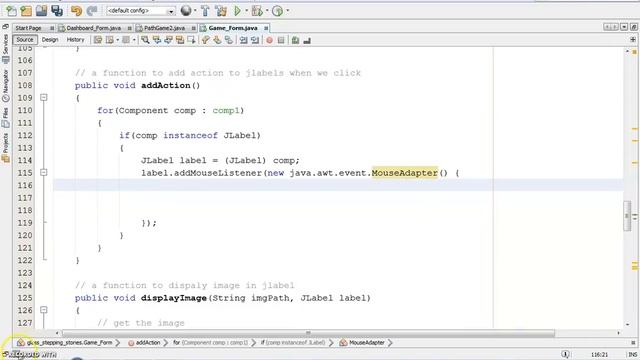Open Profile project dropdown arrow
The width and height of the screenshot is (640, 360).
click(x=288, y=11)
